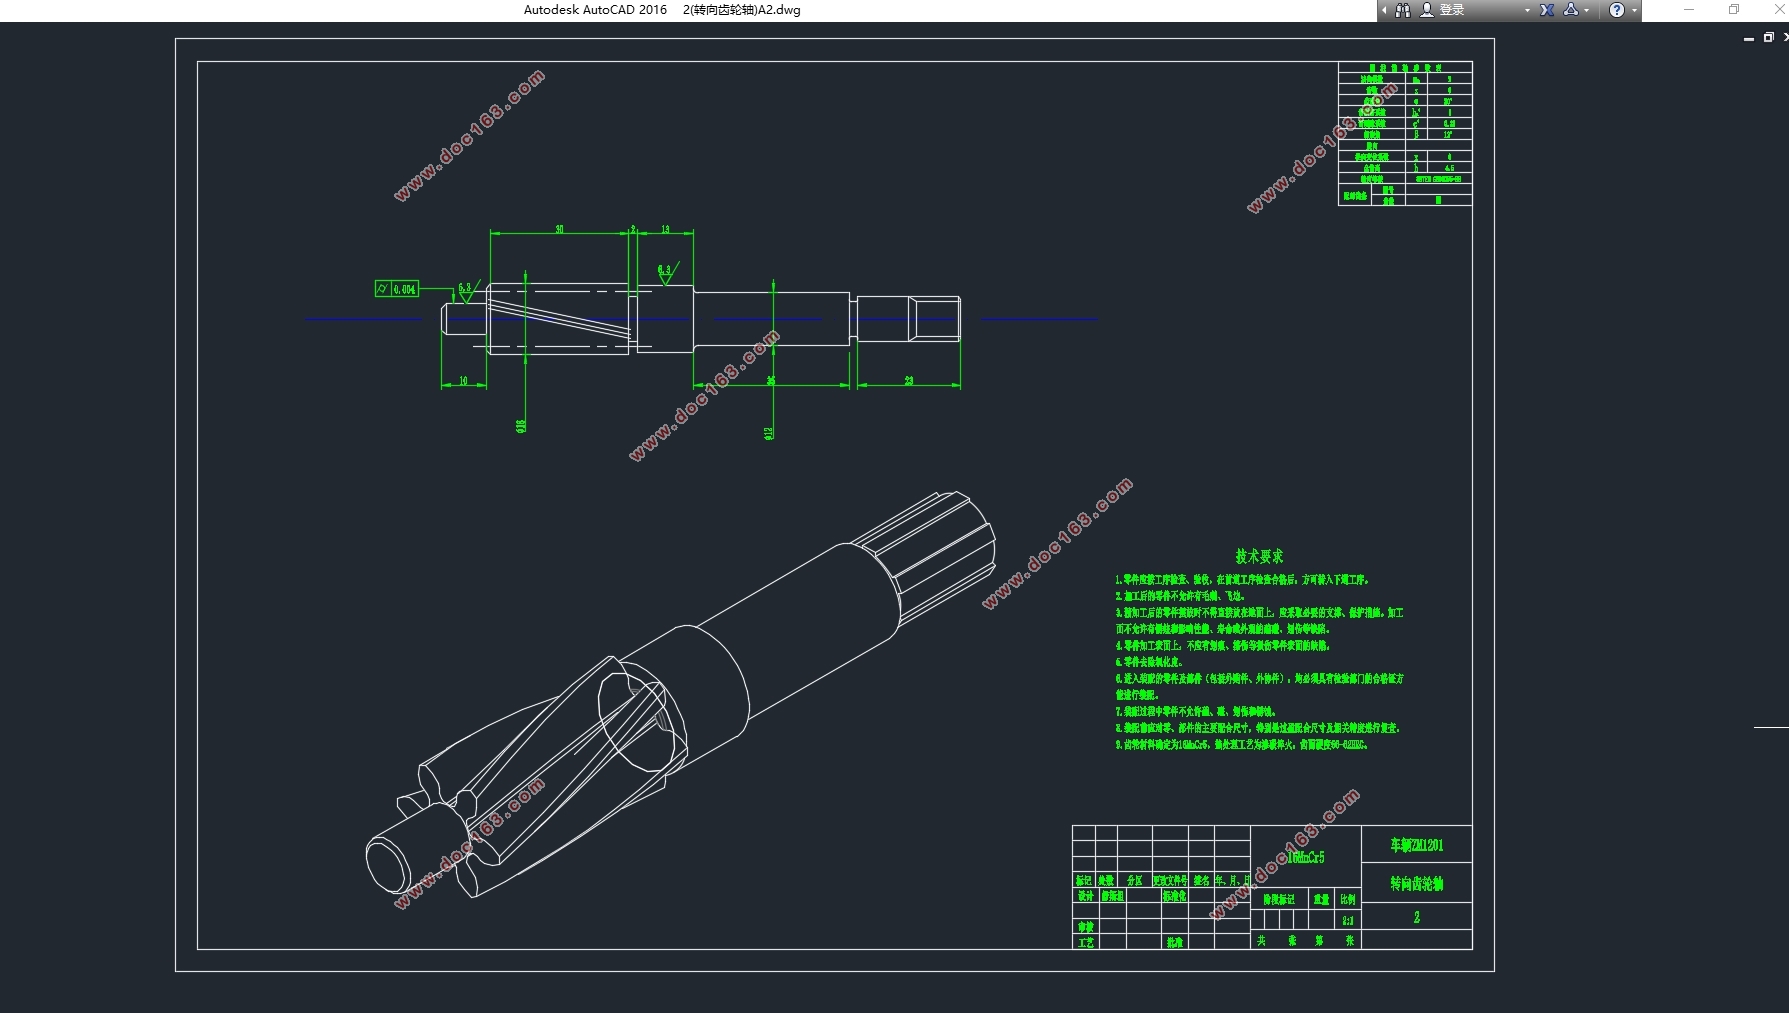Expand the InfoCenter search box arrow

click(1385, 10)
